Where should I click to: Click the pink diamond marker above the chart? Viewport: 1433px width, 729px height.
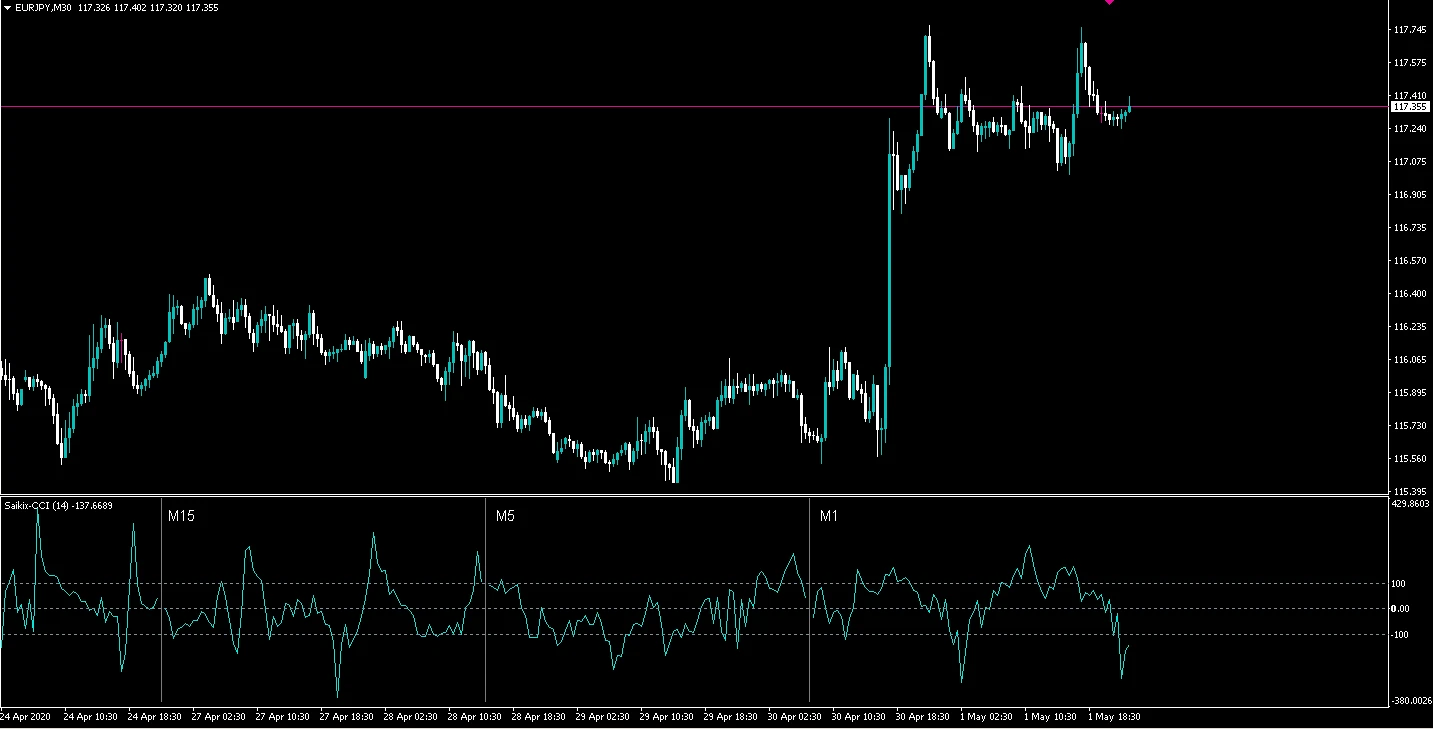pyautogui.click(x=1109, y=2)
